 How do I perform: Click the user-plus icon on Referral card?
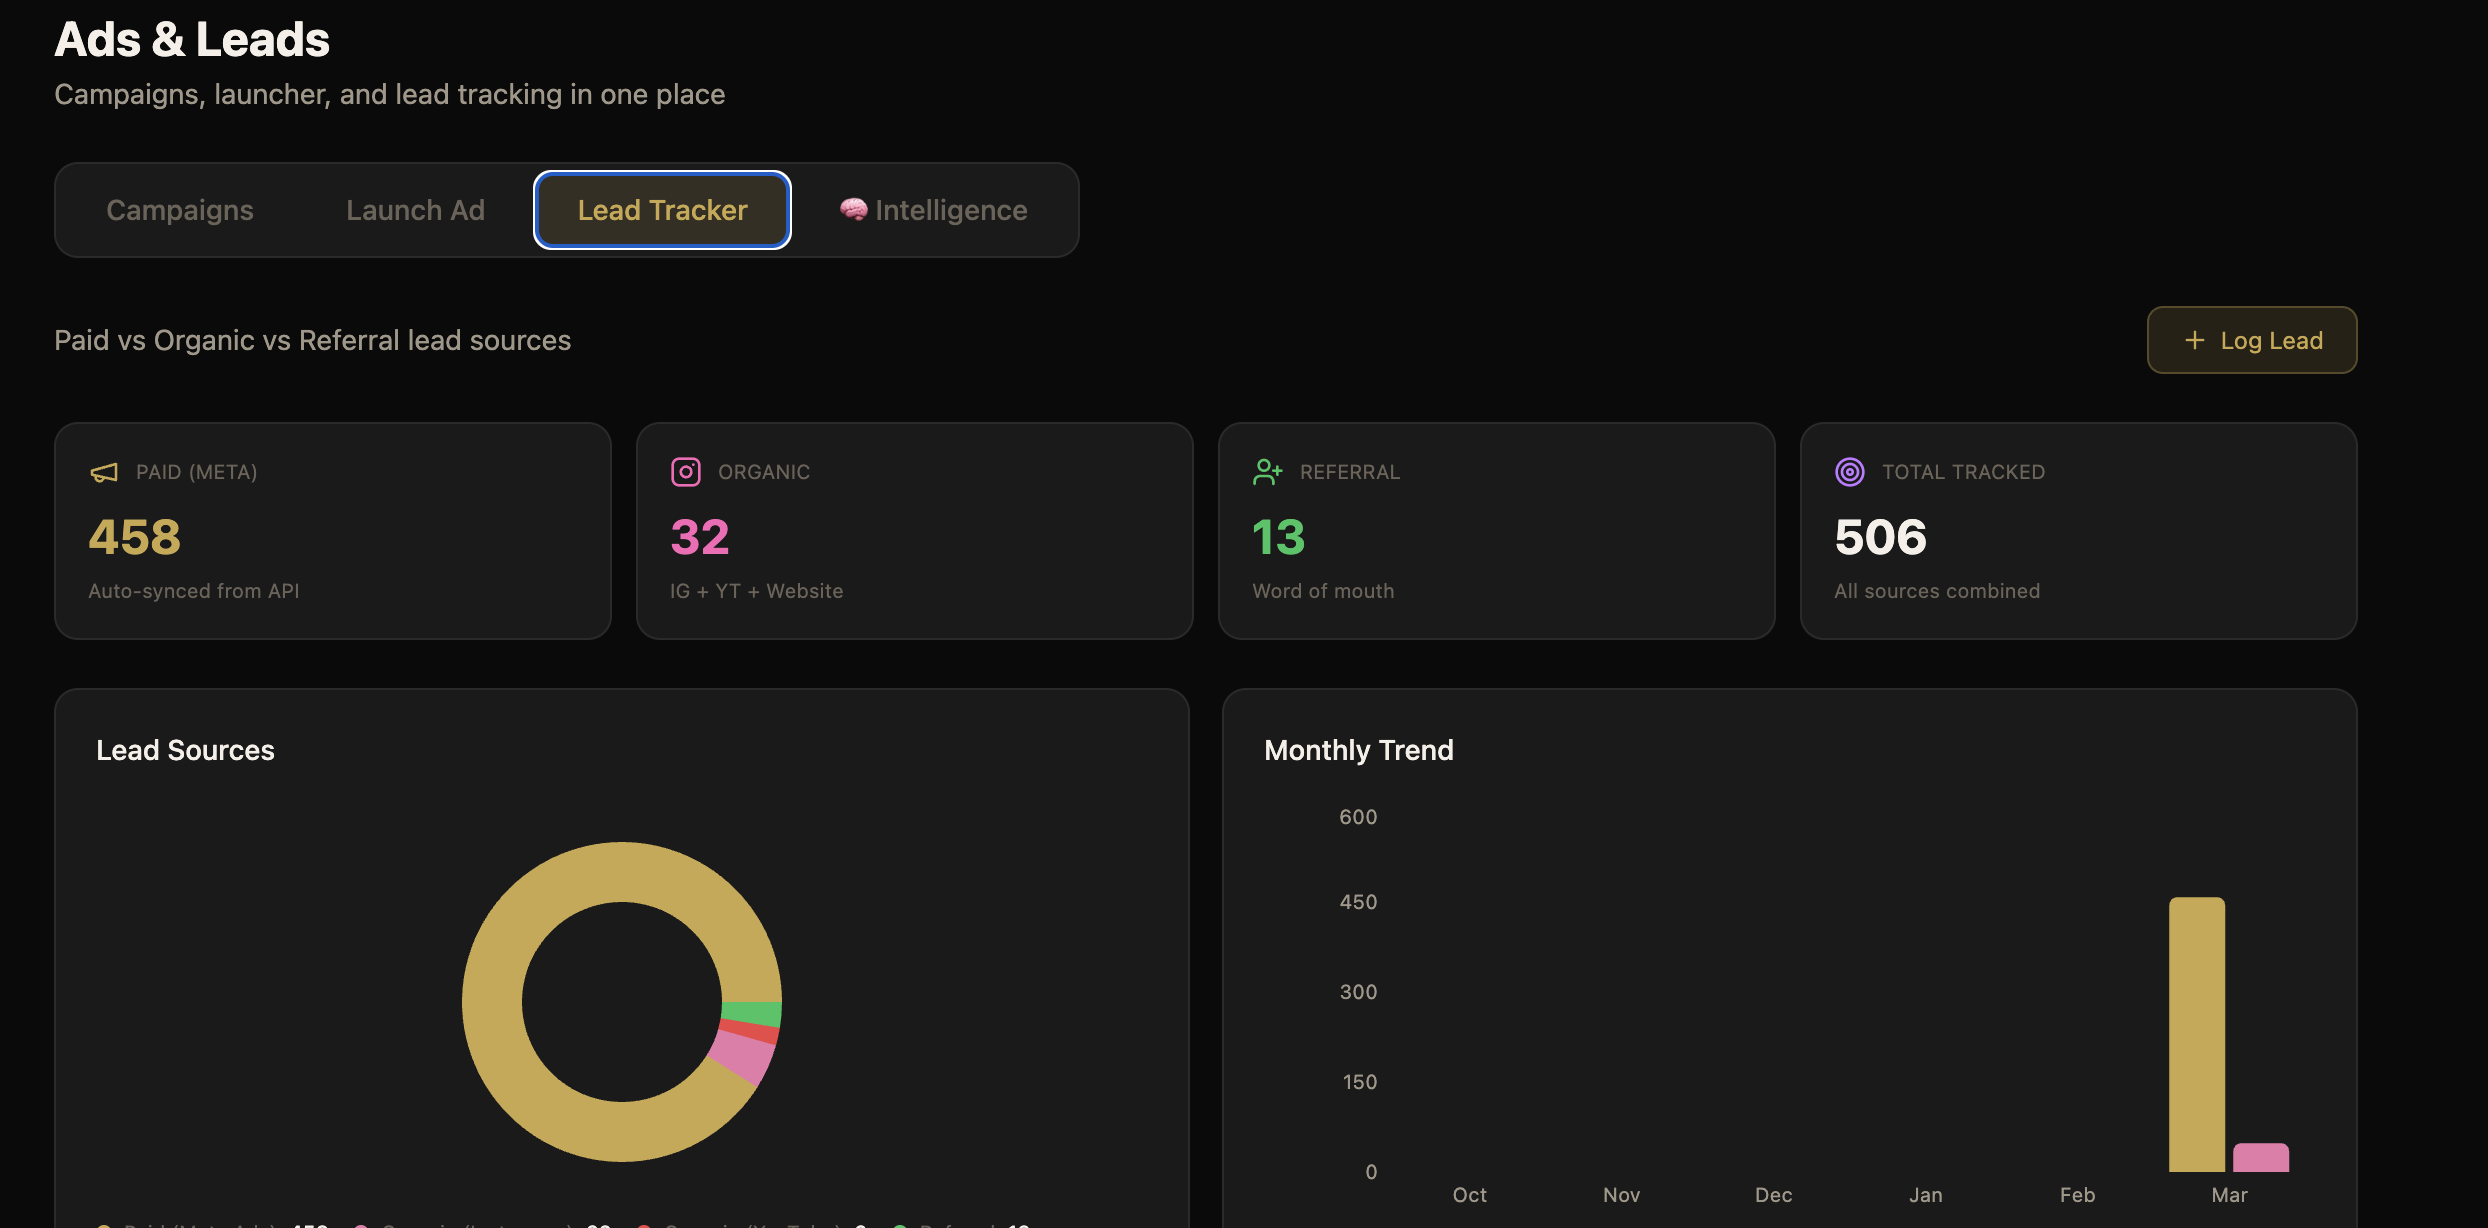pyautogui.click(x=1267, y=472)
